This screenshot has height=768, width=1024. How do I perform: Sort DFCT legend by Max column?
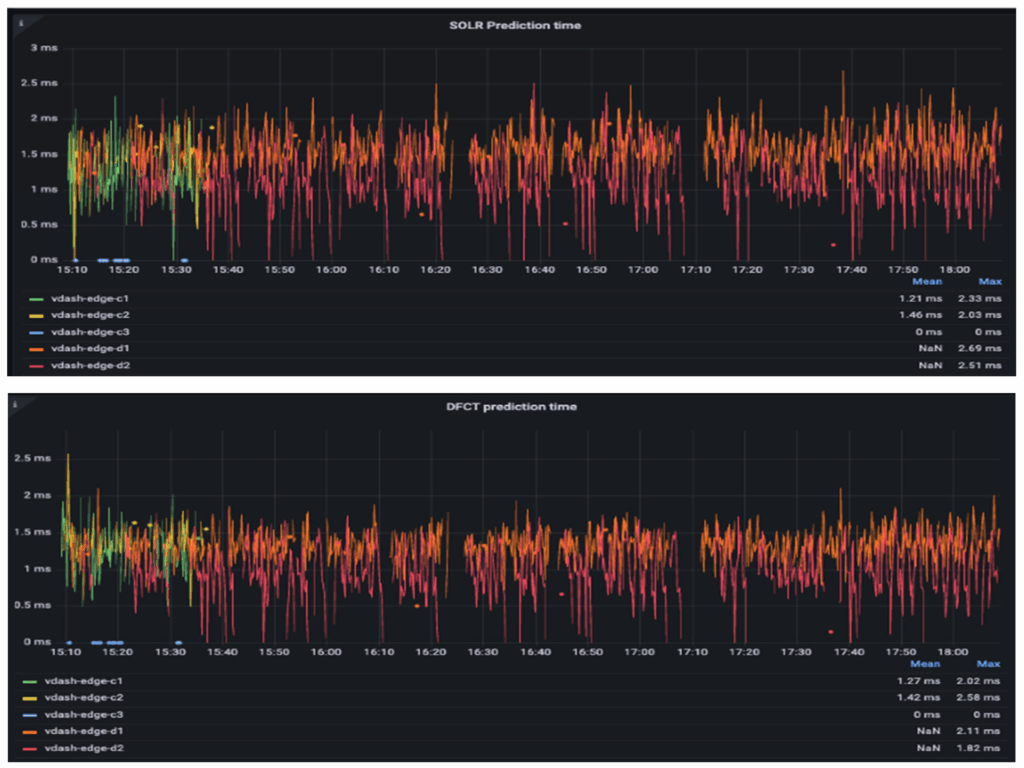tap(988, 664)
